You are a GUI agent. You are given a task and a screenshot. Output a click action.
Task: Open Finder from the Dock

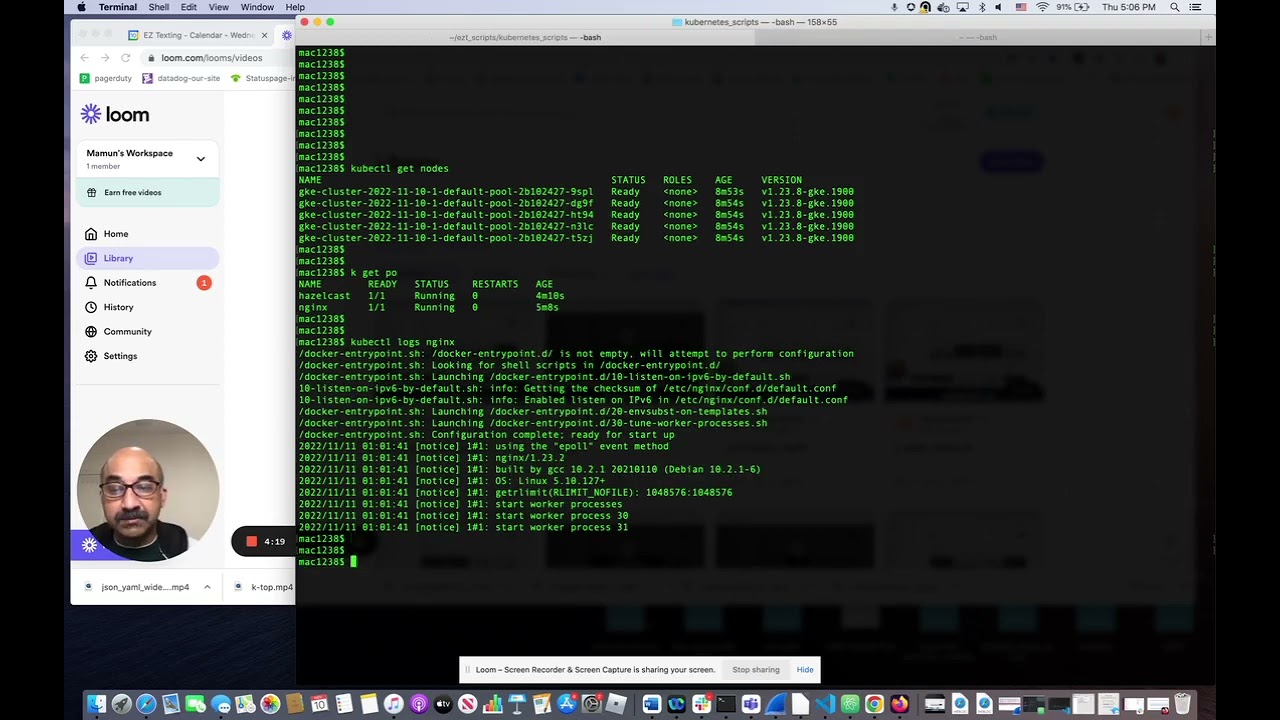point(96,704)
